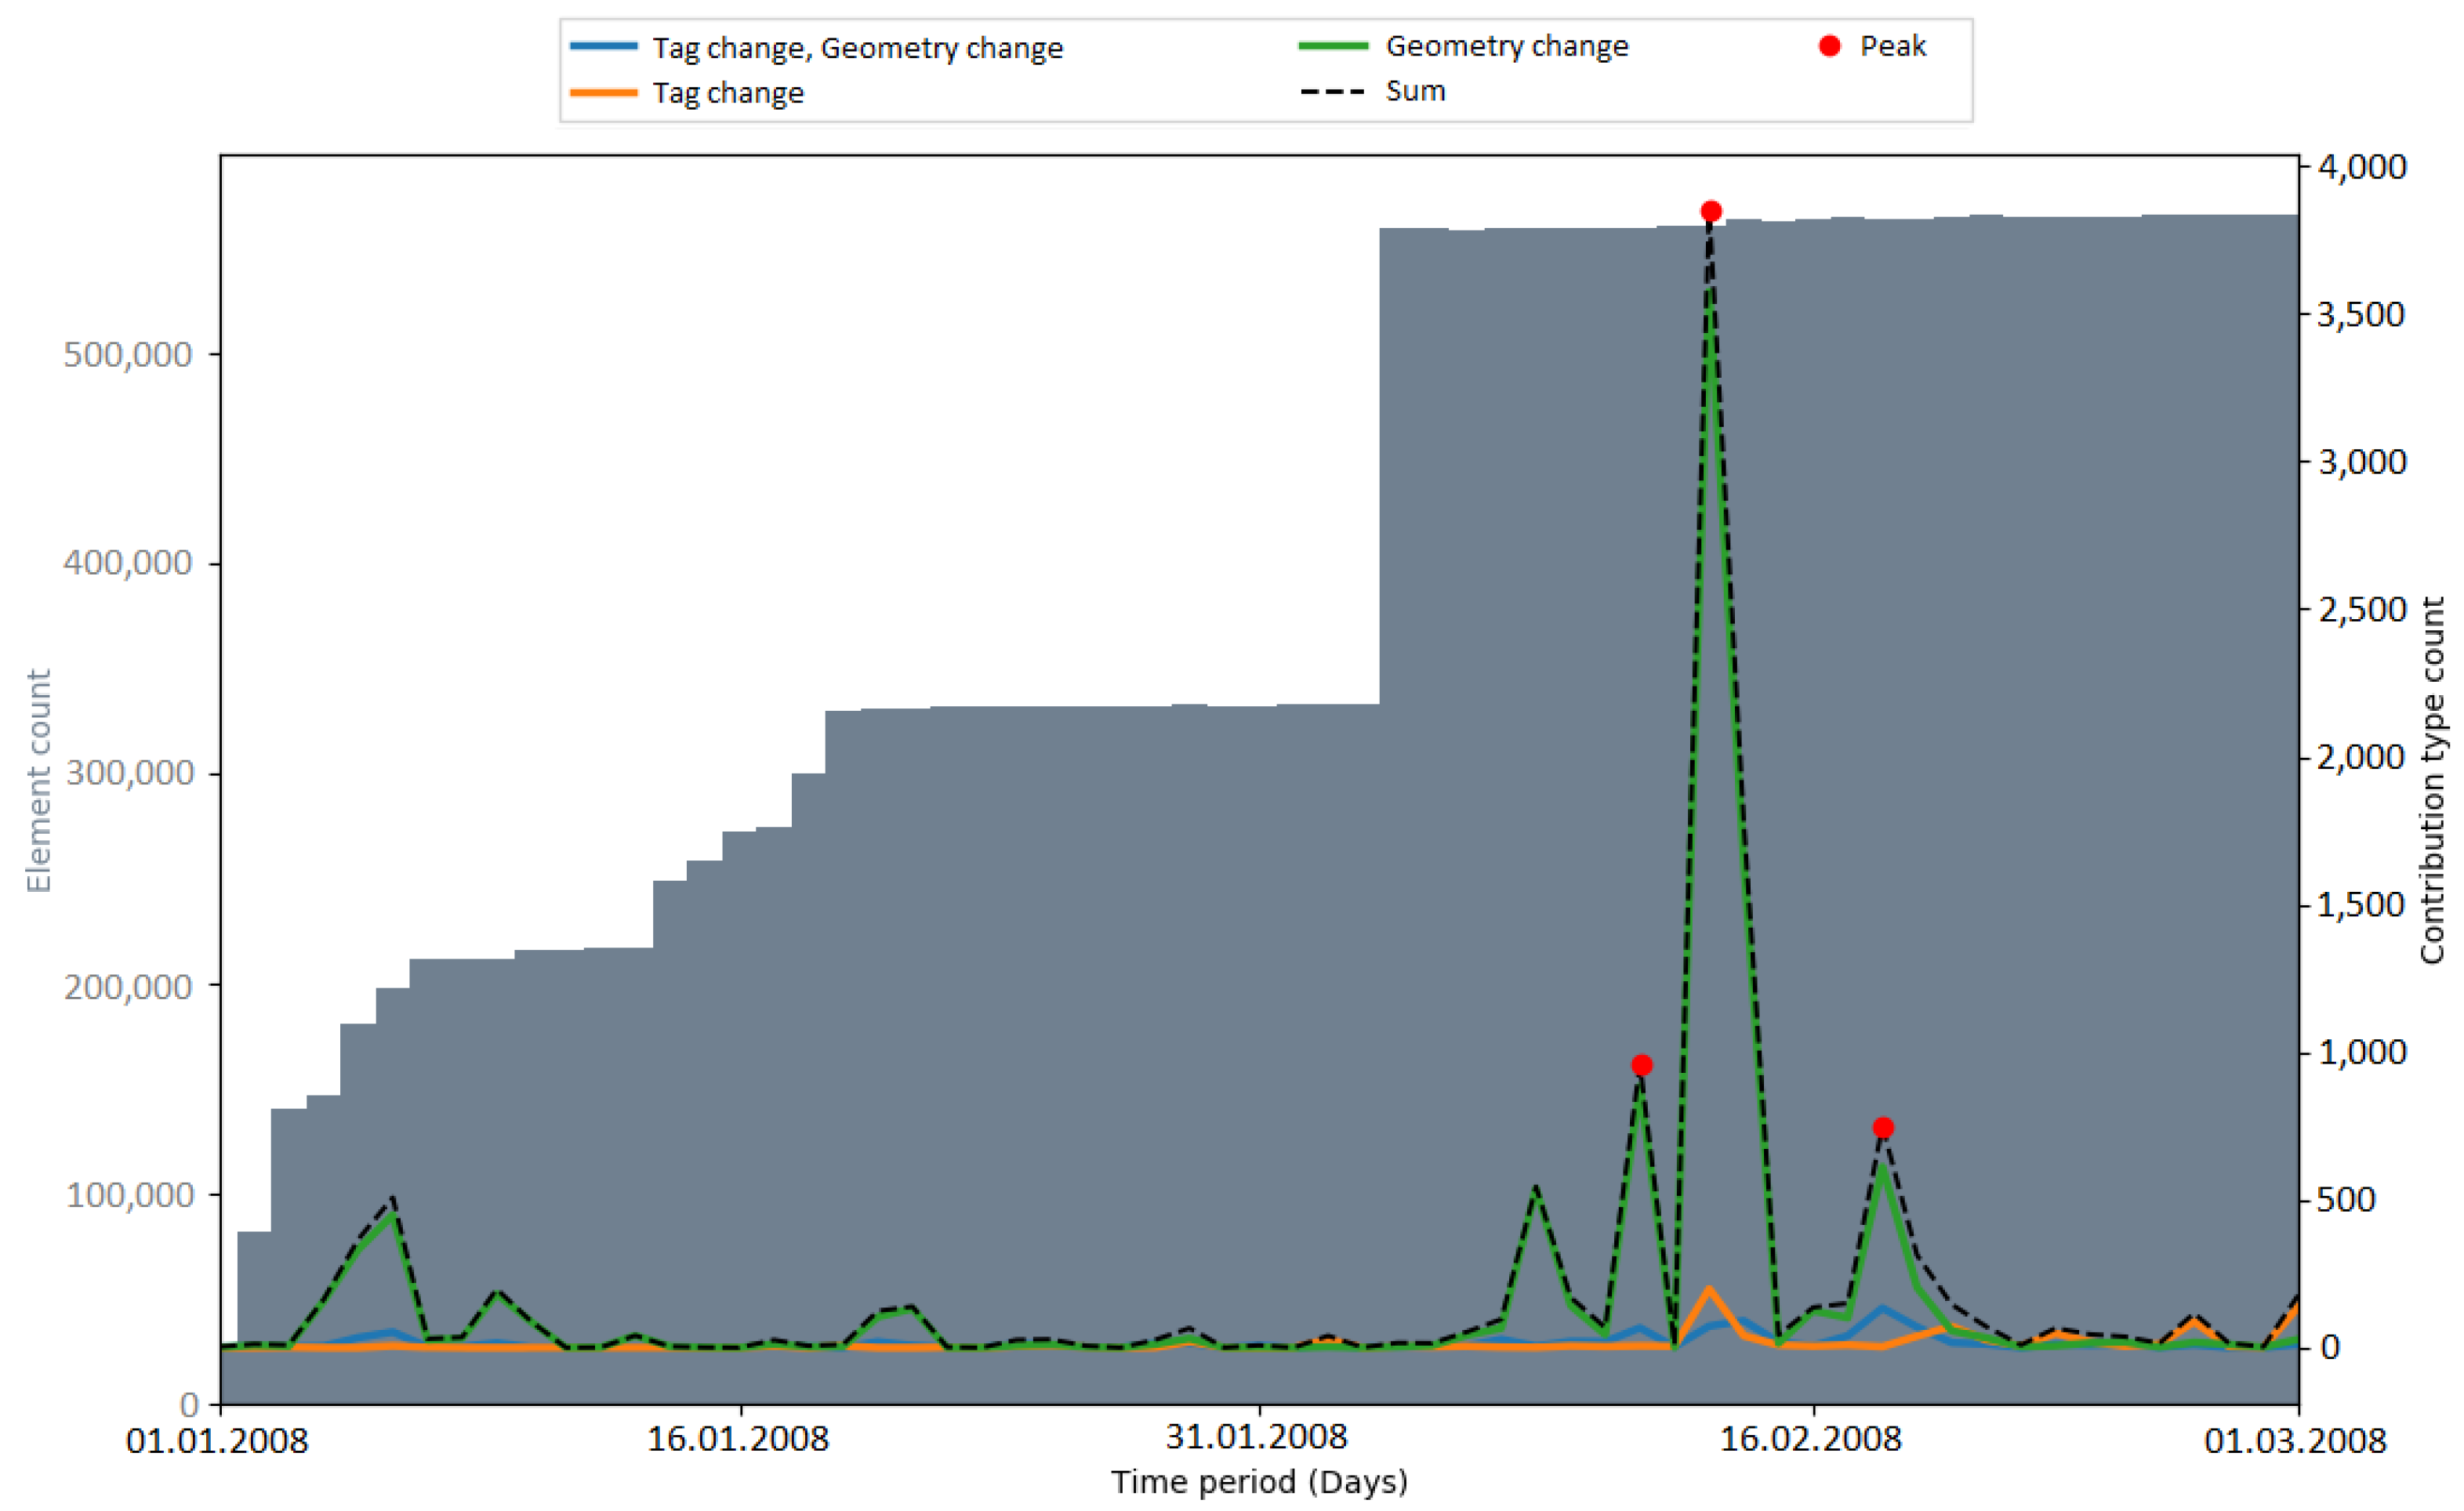Click the blue line swatch in legend

(603, 46)
